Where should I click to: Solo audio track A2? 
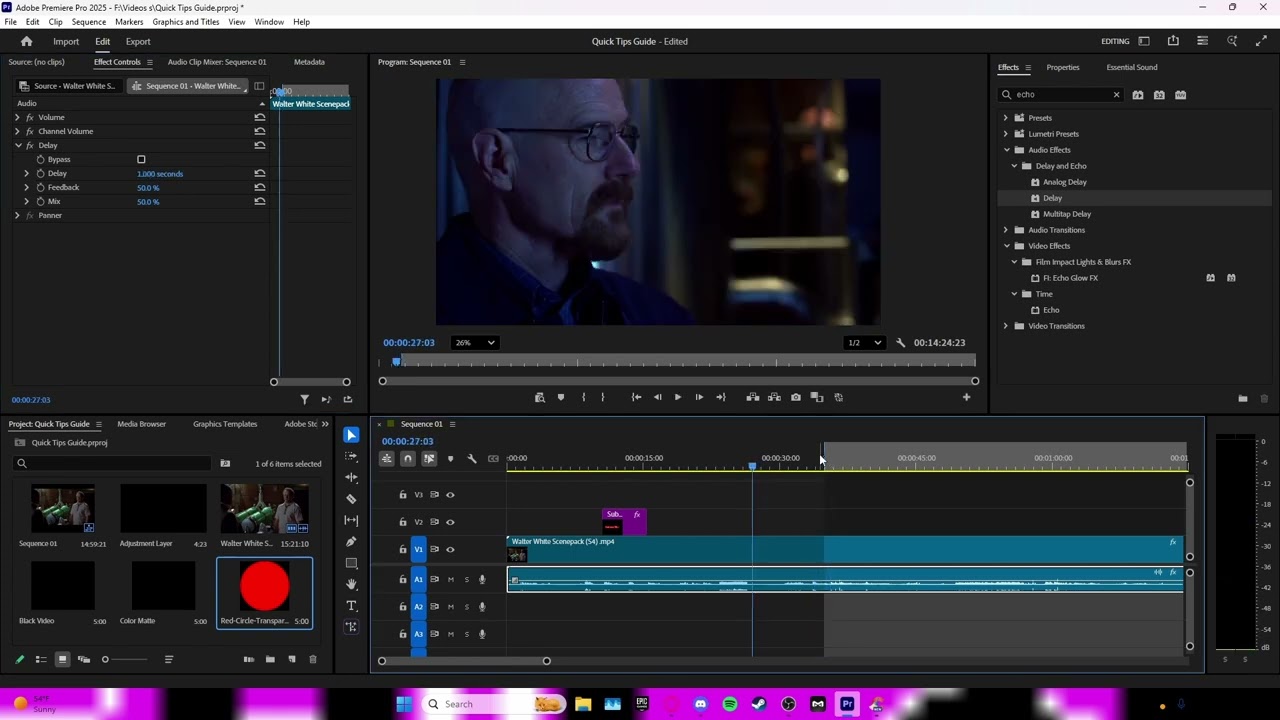(466, 607)
